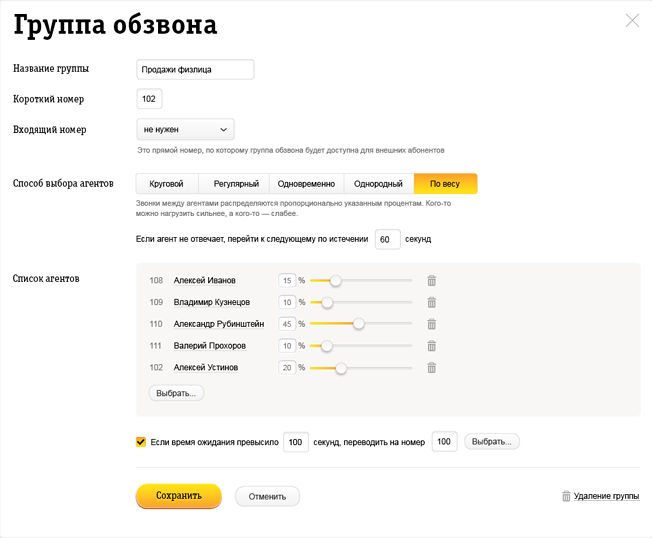Close the Группа обзвона dialog
This screenshot has width=652, height=538.
tap(632, 20)
